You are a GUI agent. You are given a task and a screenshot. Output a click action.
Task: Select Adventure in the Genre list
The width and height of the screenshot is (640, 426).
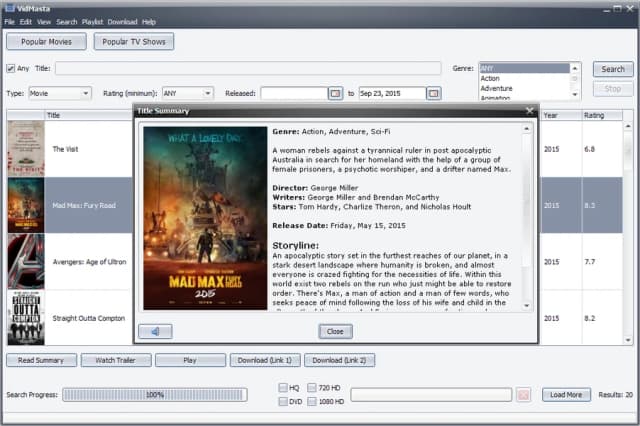coord(524,89)
